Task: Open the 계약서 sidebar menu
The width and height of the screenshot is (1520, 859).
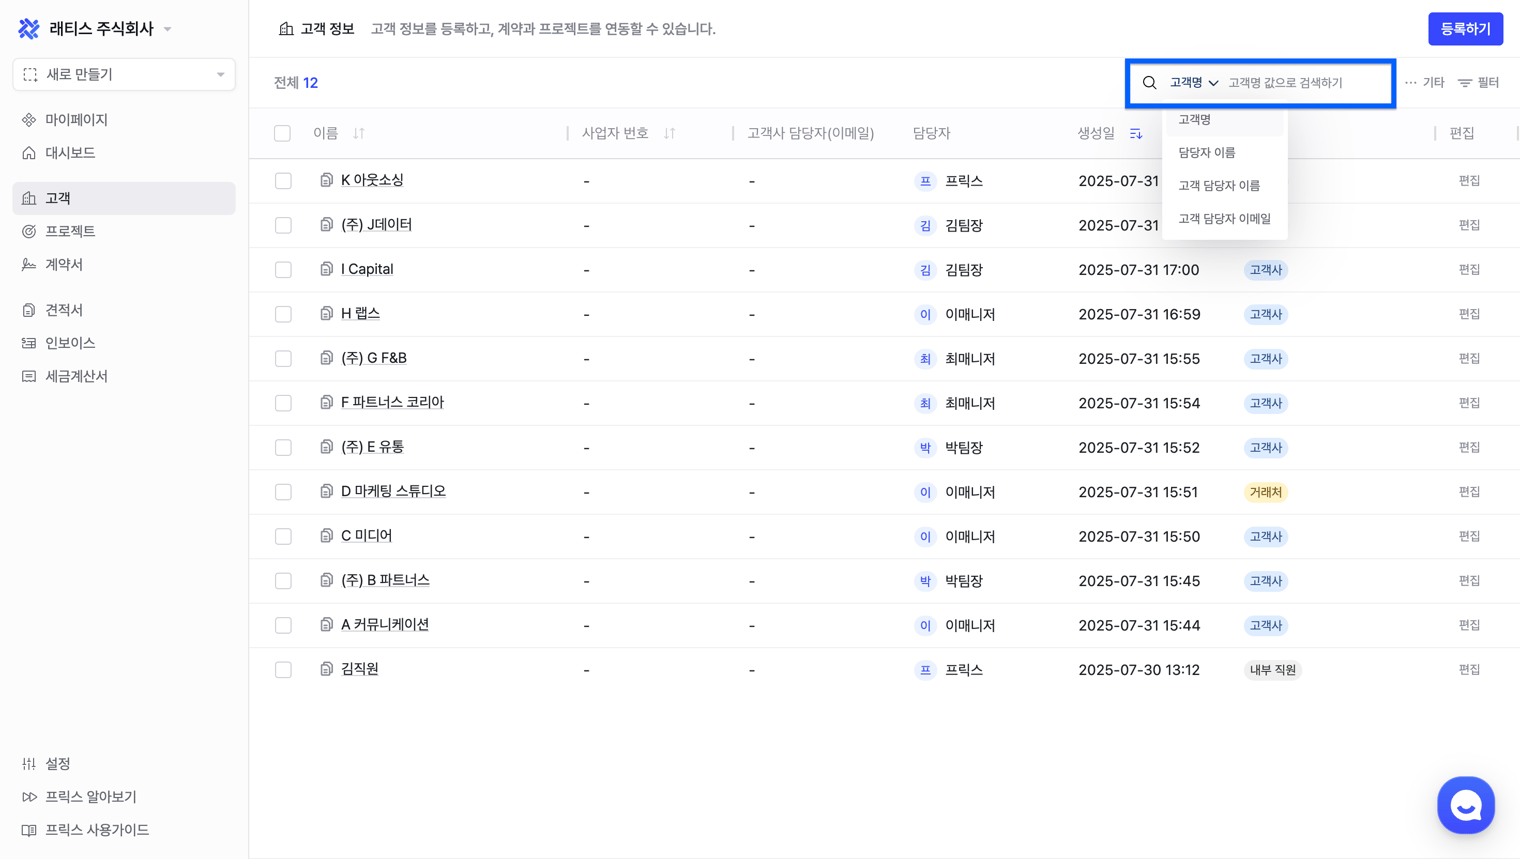Action: [x=124, y=265]
